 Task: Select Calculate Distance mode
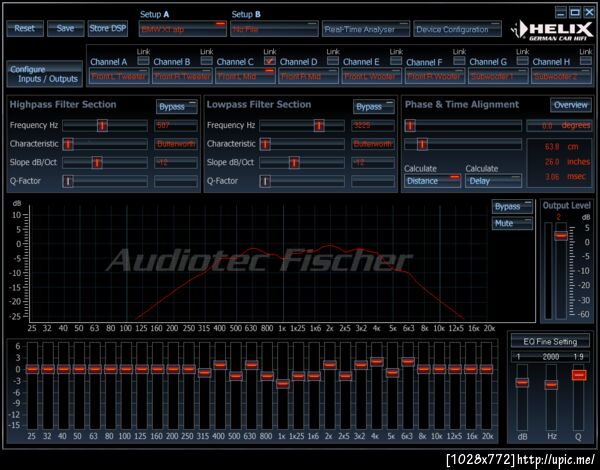[x=432, y=181]
